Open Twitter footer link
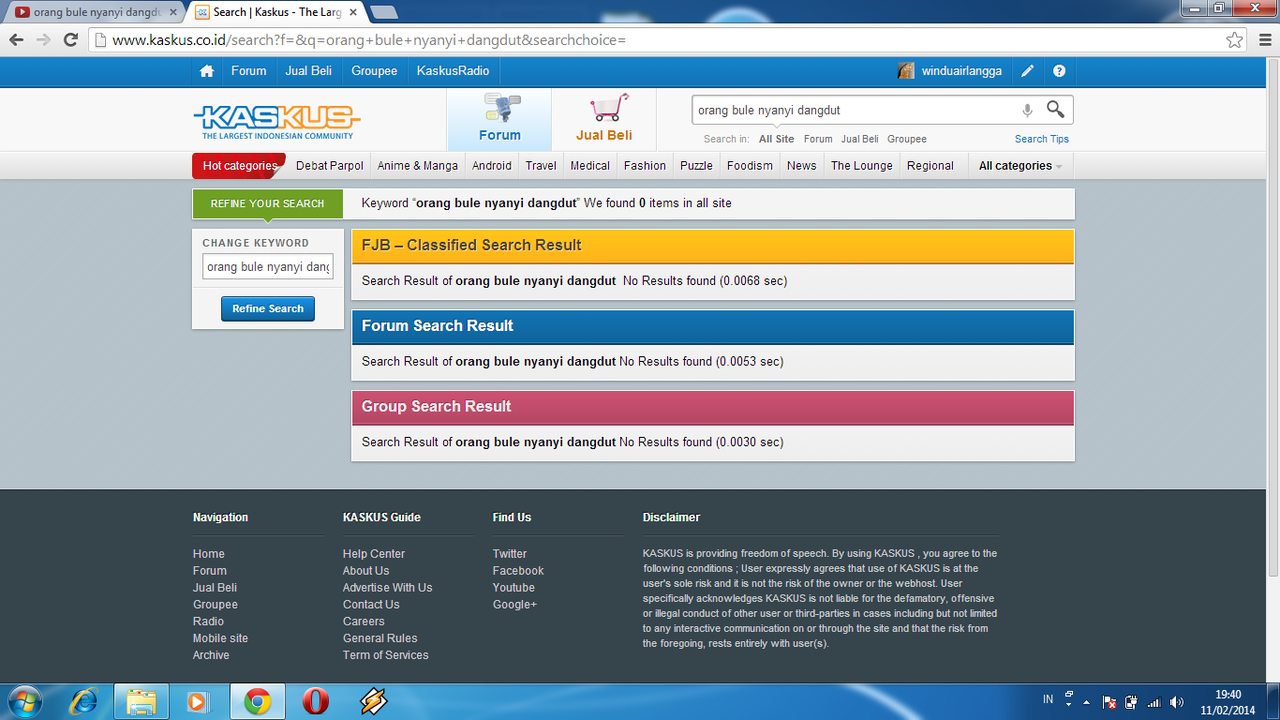Viewport: 1280px width, 720px height. click(509, 554)
